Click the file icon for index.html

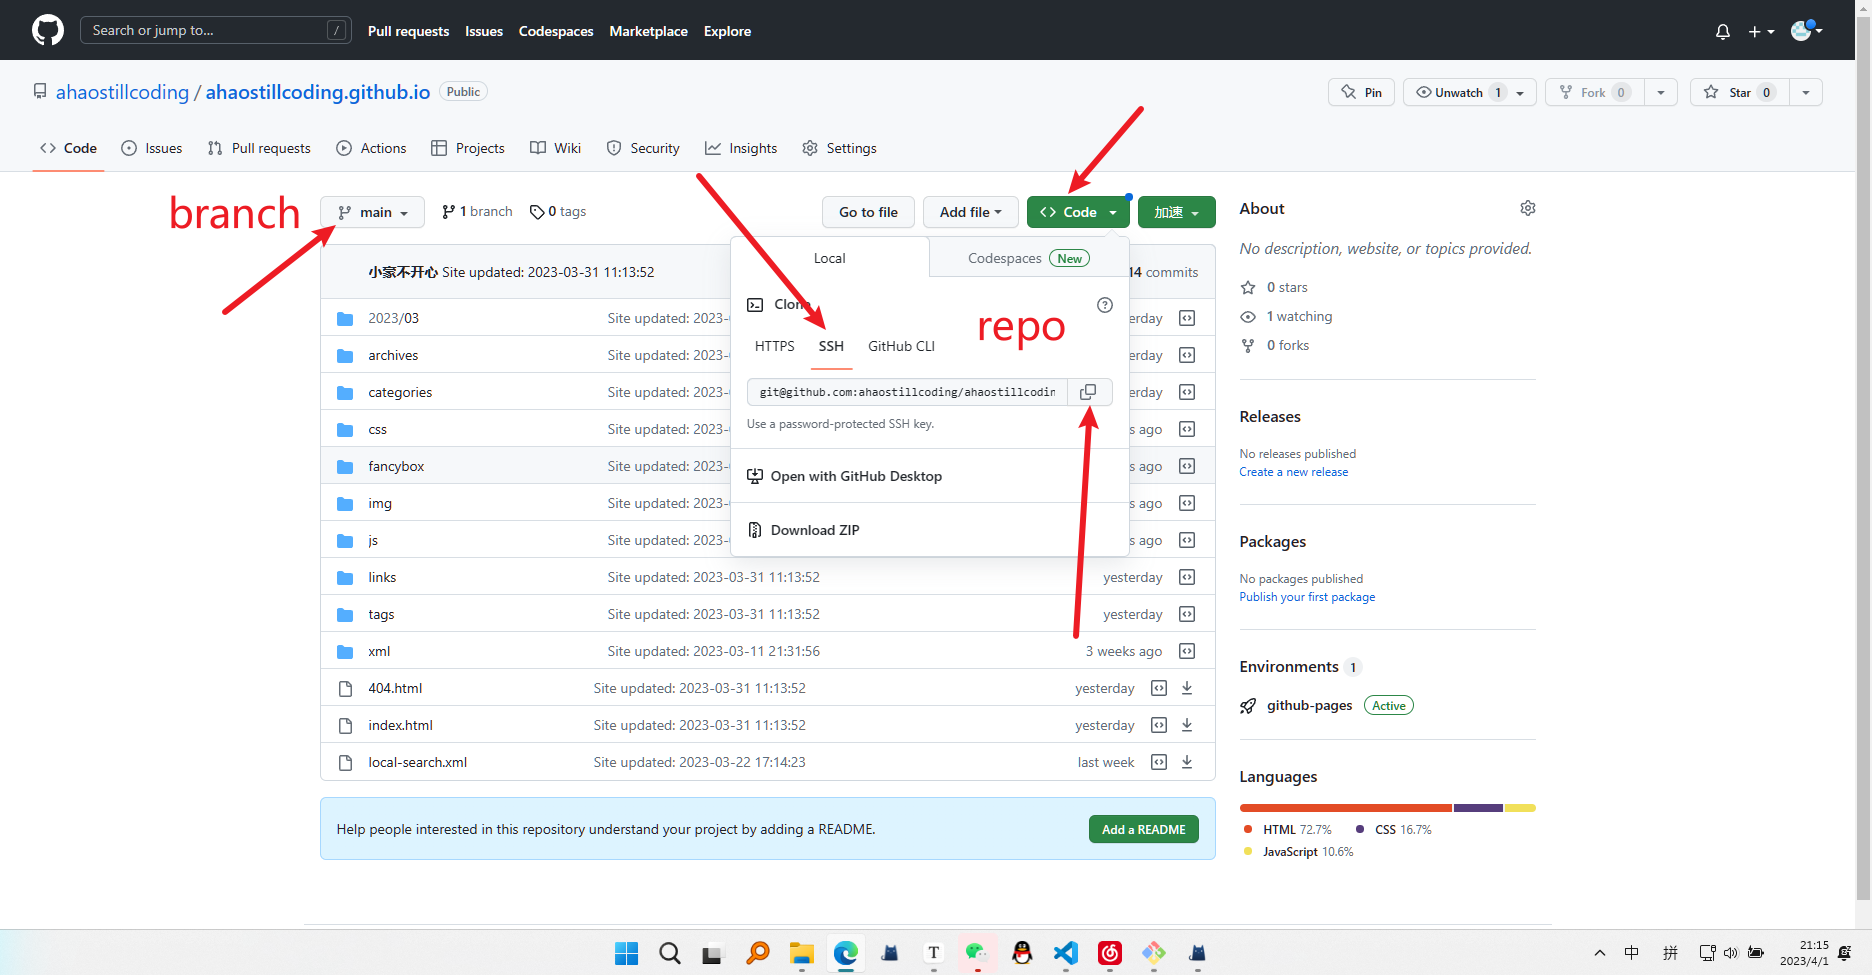[345, 725]
